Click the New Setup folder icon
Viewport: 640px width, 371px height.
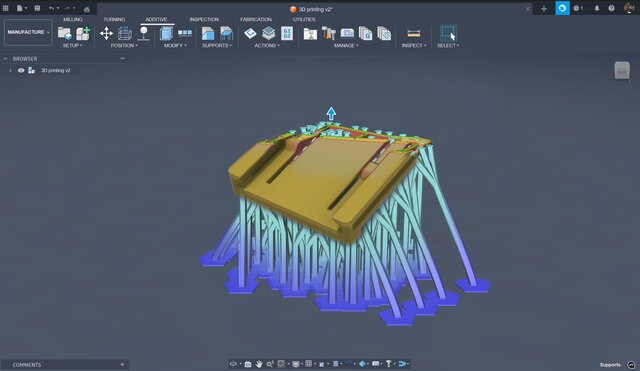tap(64, 33)
